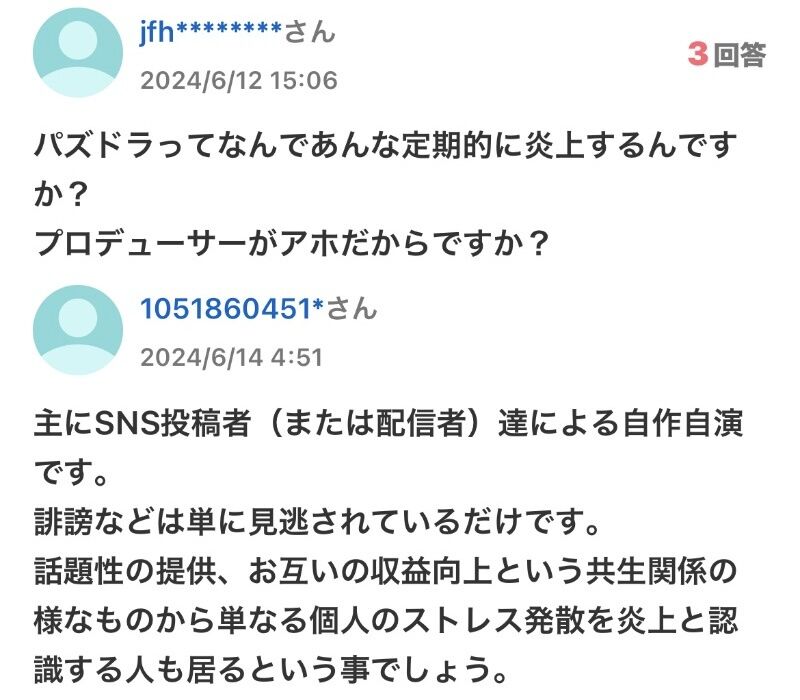This screenshot has height=700, width=800.
Task: Click the さん suffix after jfh********
Action: click(x=310, y=33)
